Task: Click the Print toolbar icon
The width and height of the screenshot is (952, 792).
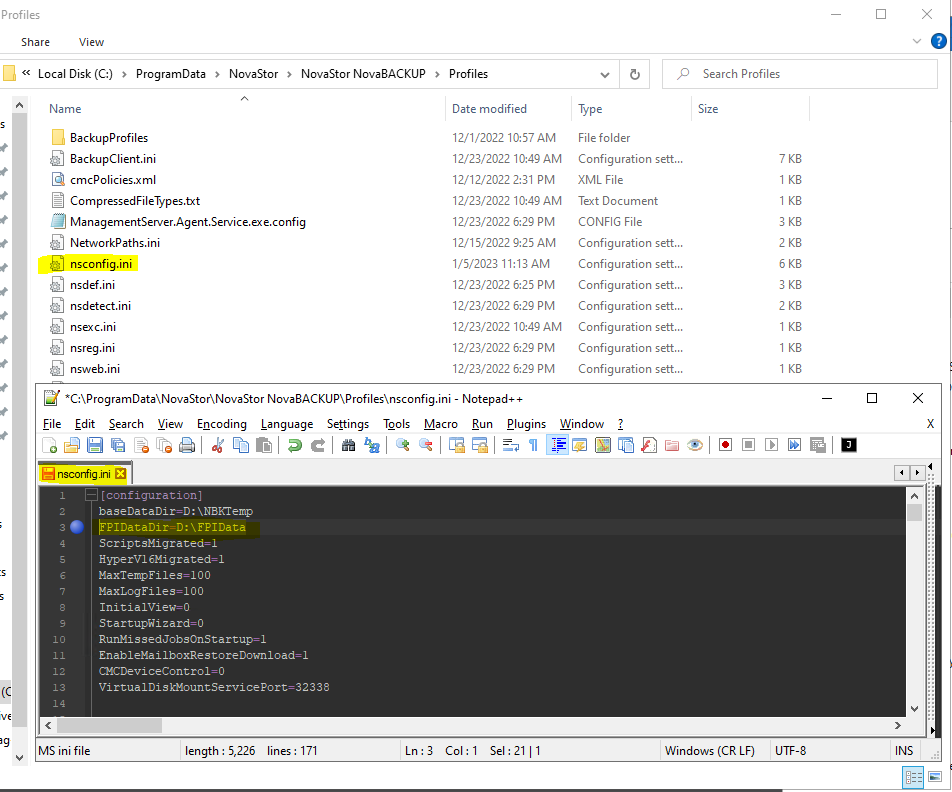Action: pos(187,445)
